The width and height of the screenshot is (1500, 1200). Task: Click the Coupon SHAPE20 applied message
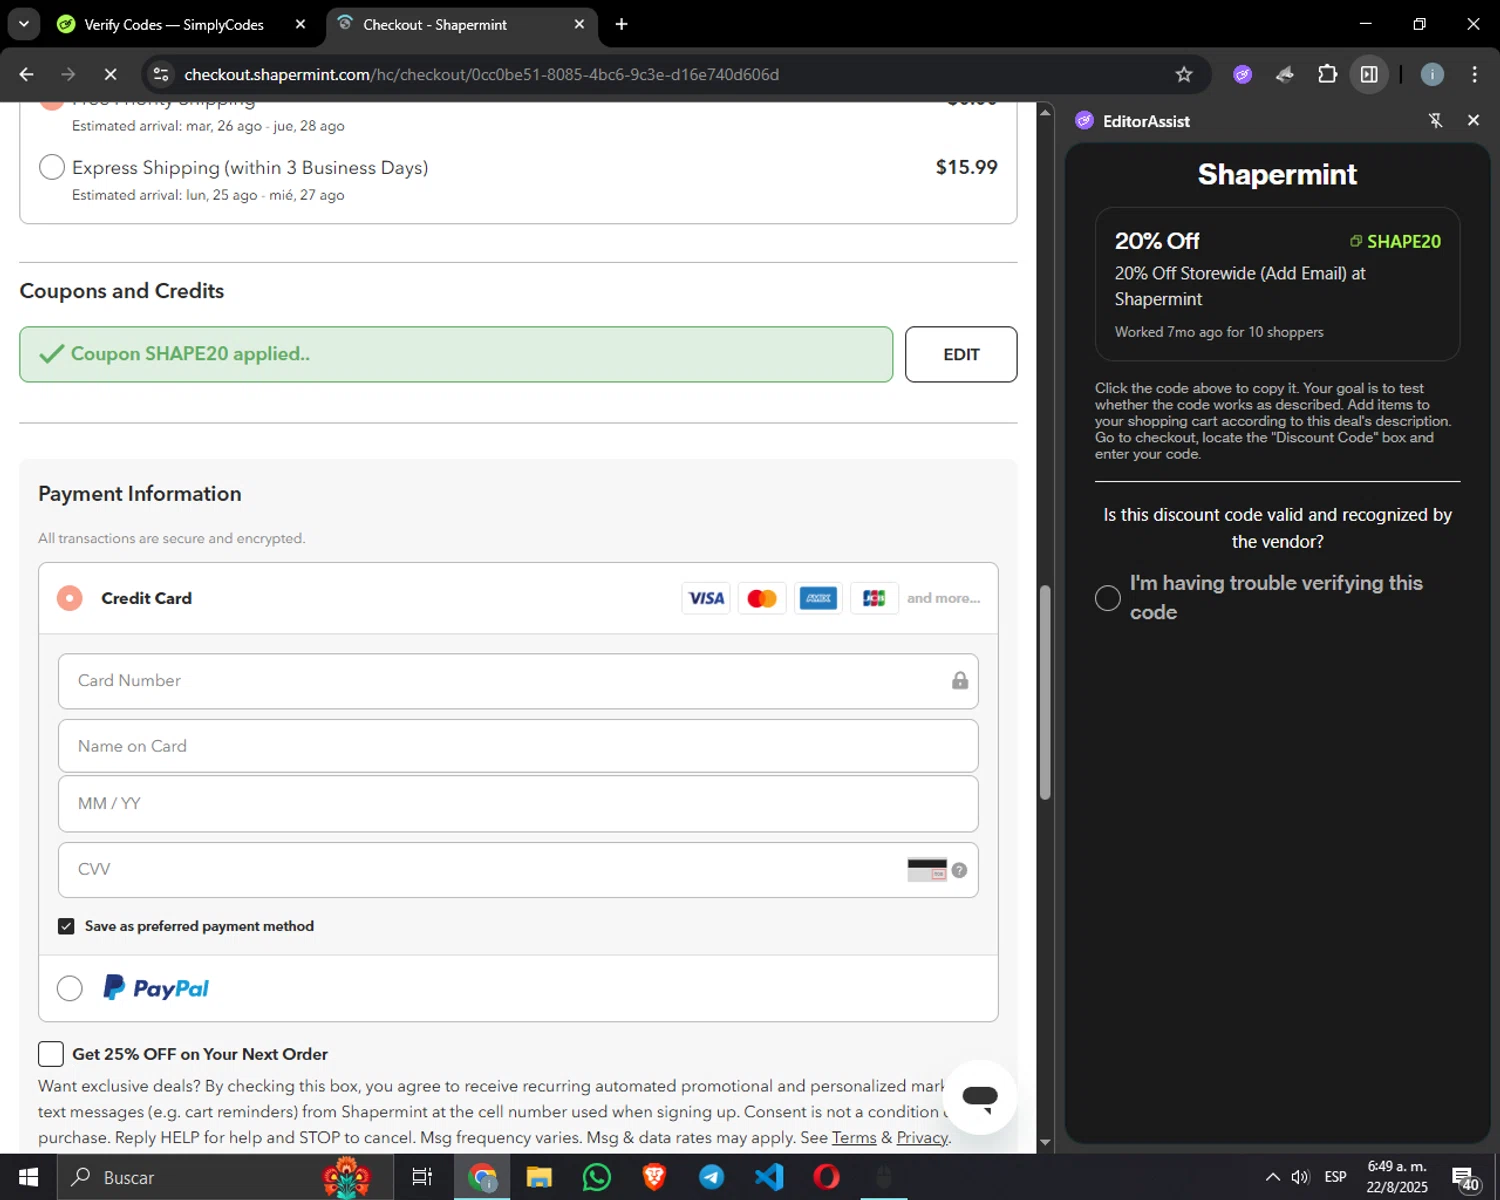click(x=456, y=354)
